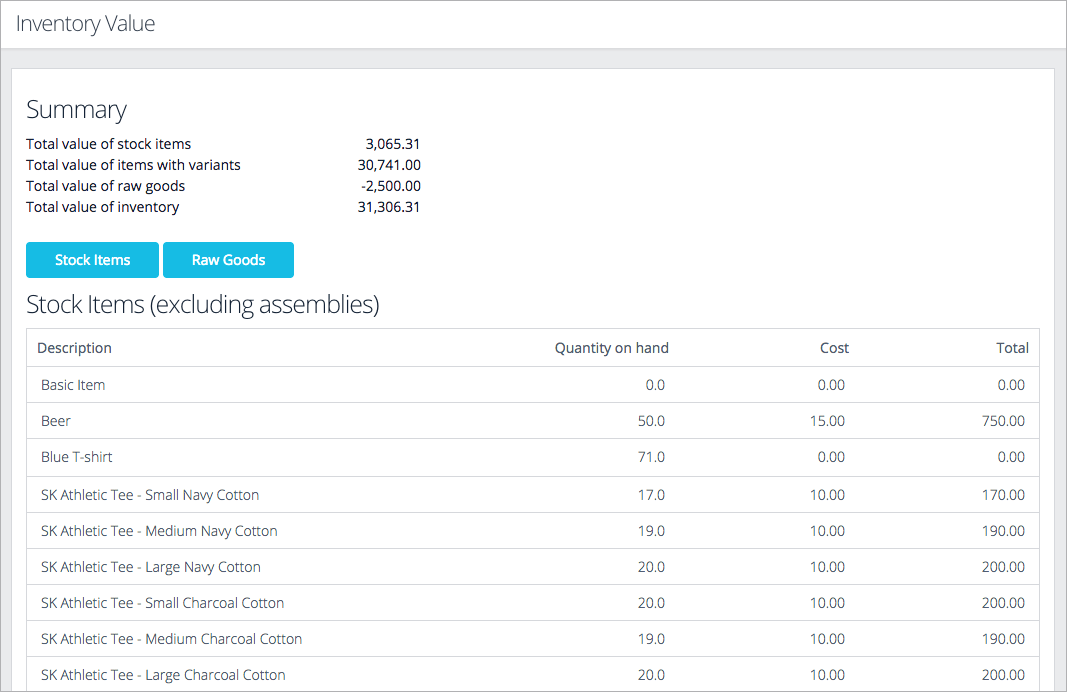Click the Total column header

[1012, 348]
